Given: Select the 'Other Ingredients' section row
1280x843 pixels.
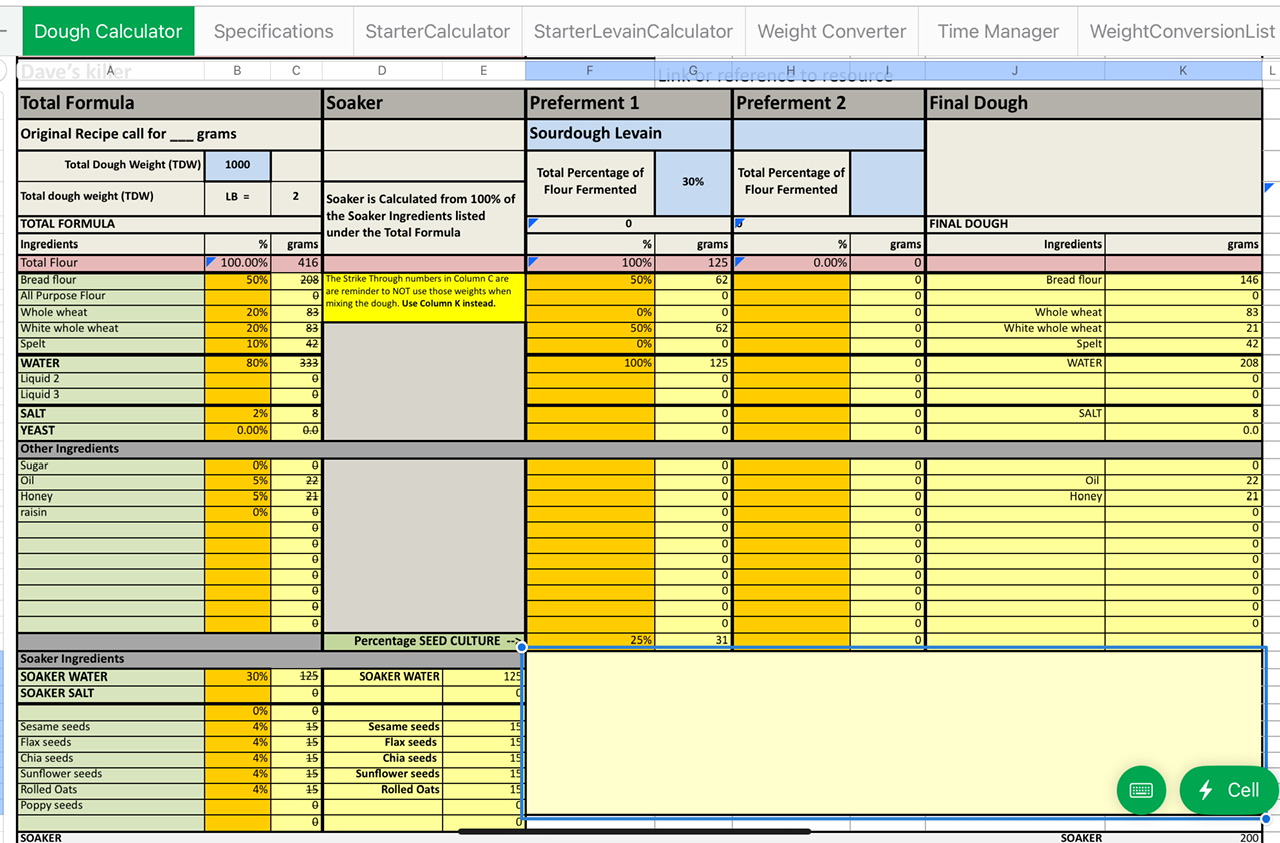Looking at the screenshot, I should (640, 449).
